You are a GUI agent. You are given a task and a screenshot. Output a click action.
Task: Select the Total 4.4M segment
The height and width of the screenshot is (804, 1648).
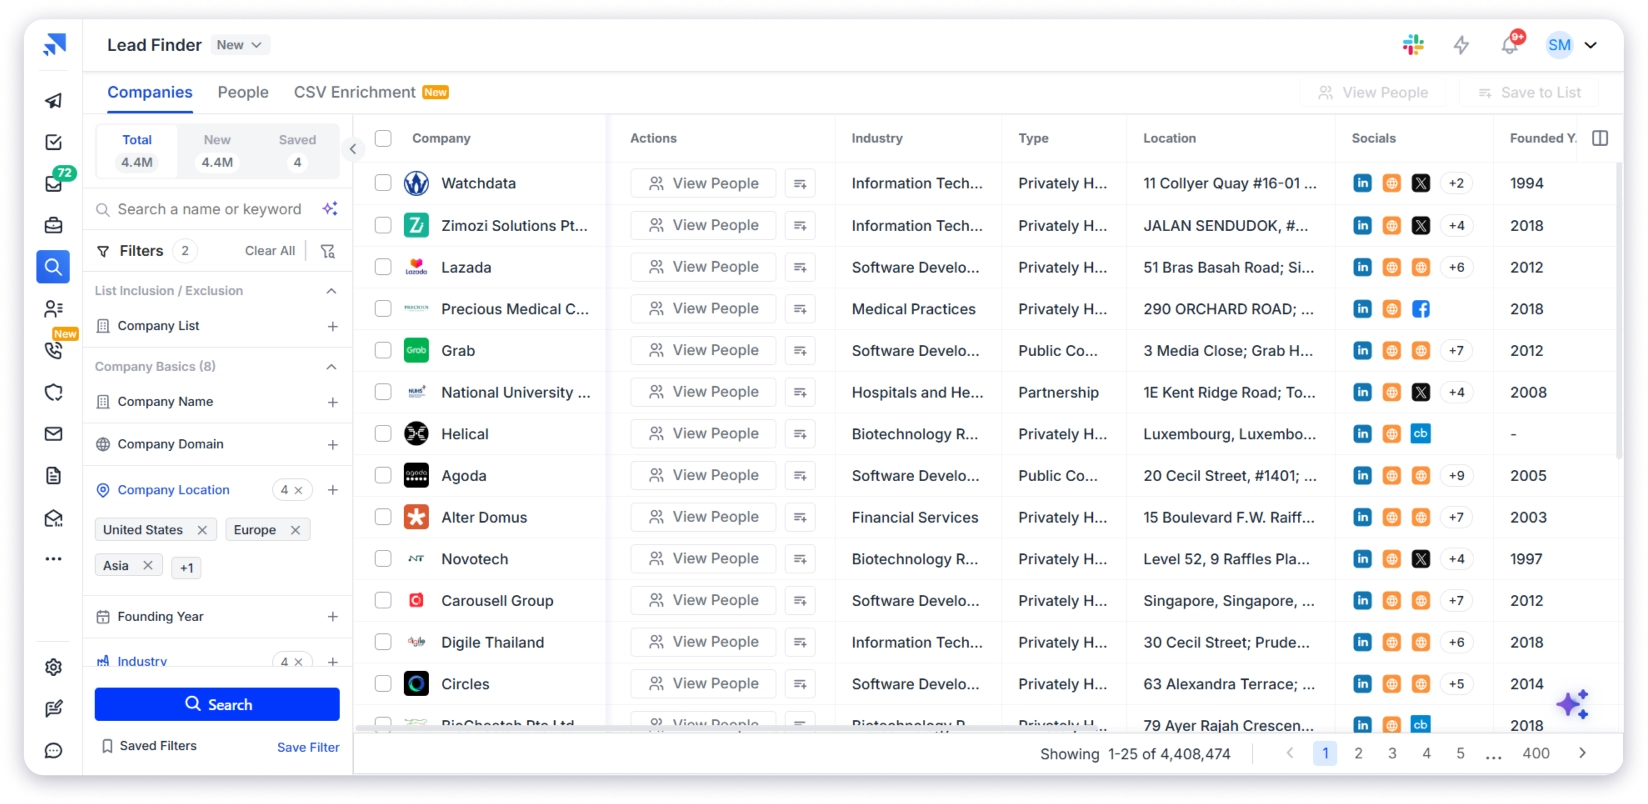137,151
